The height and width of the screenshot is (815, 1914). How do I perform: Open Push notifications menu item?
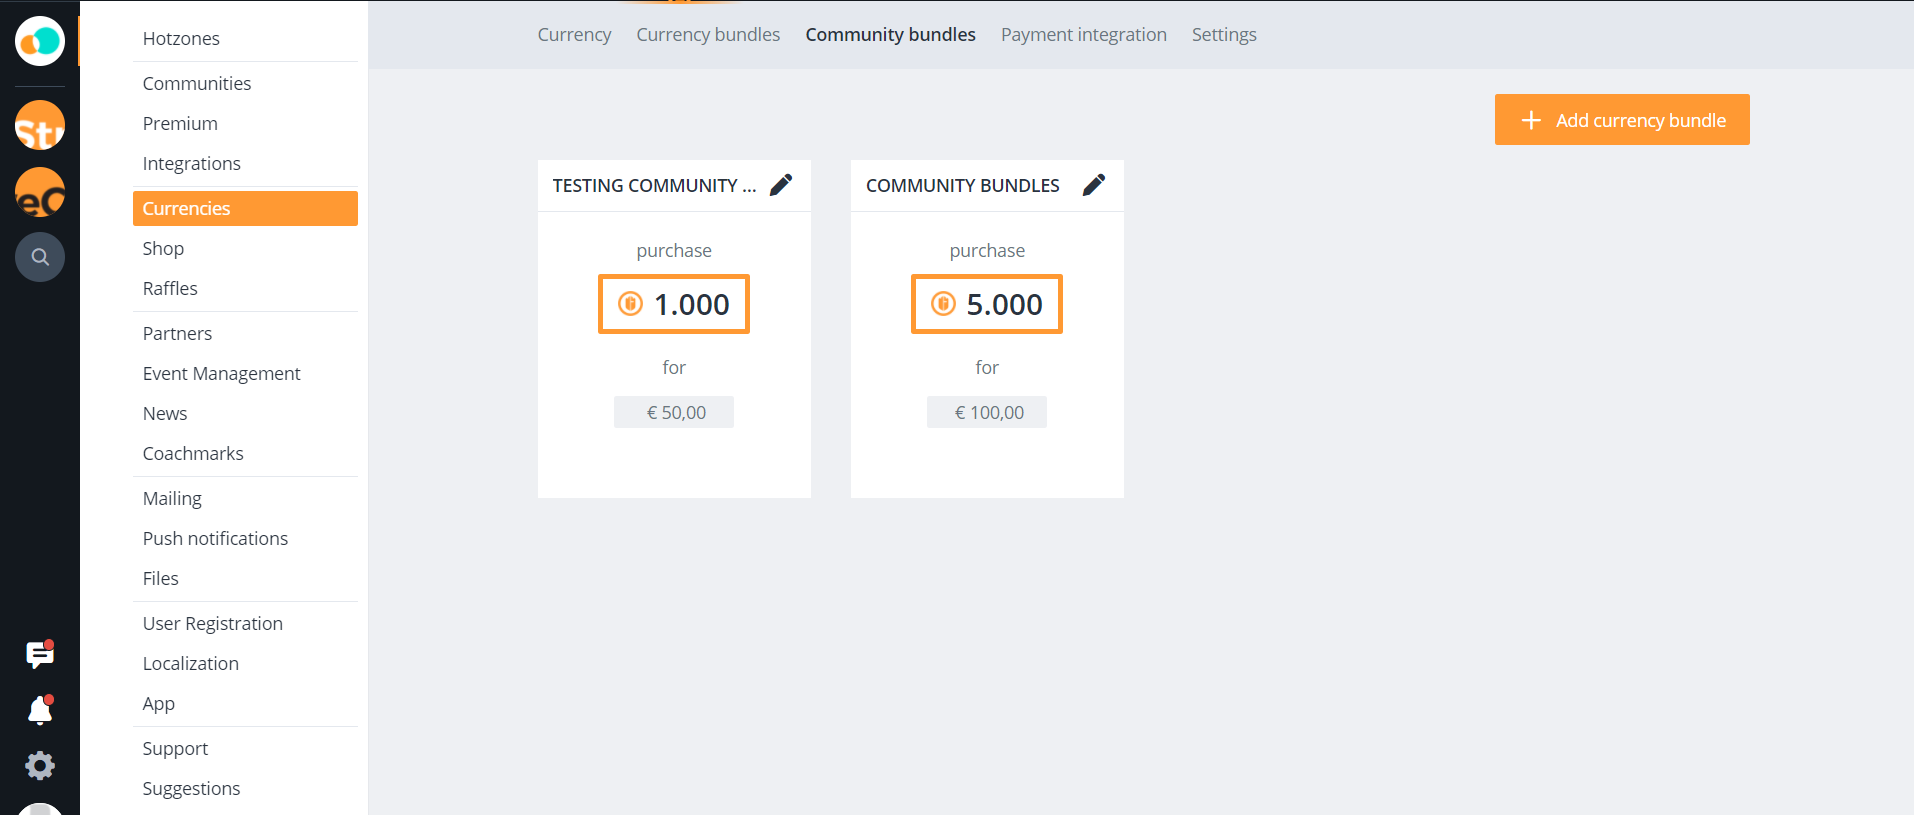click(215, 539)
